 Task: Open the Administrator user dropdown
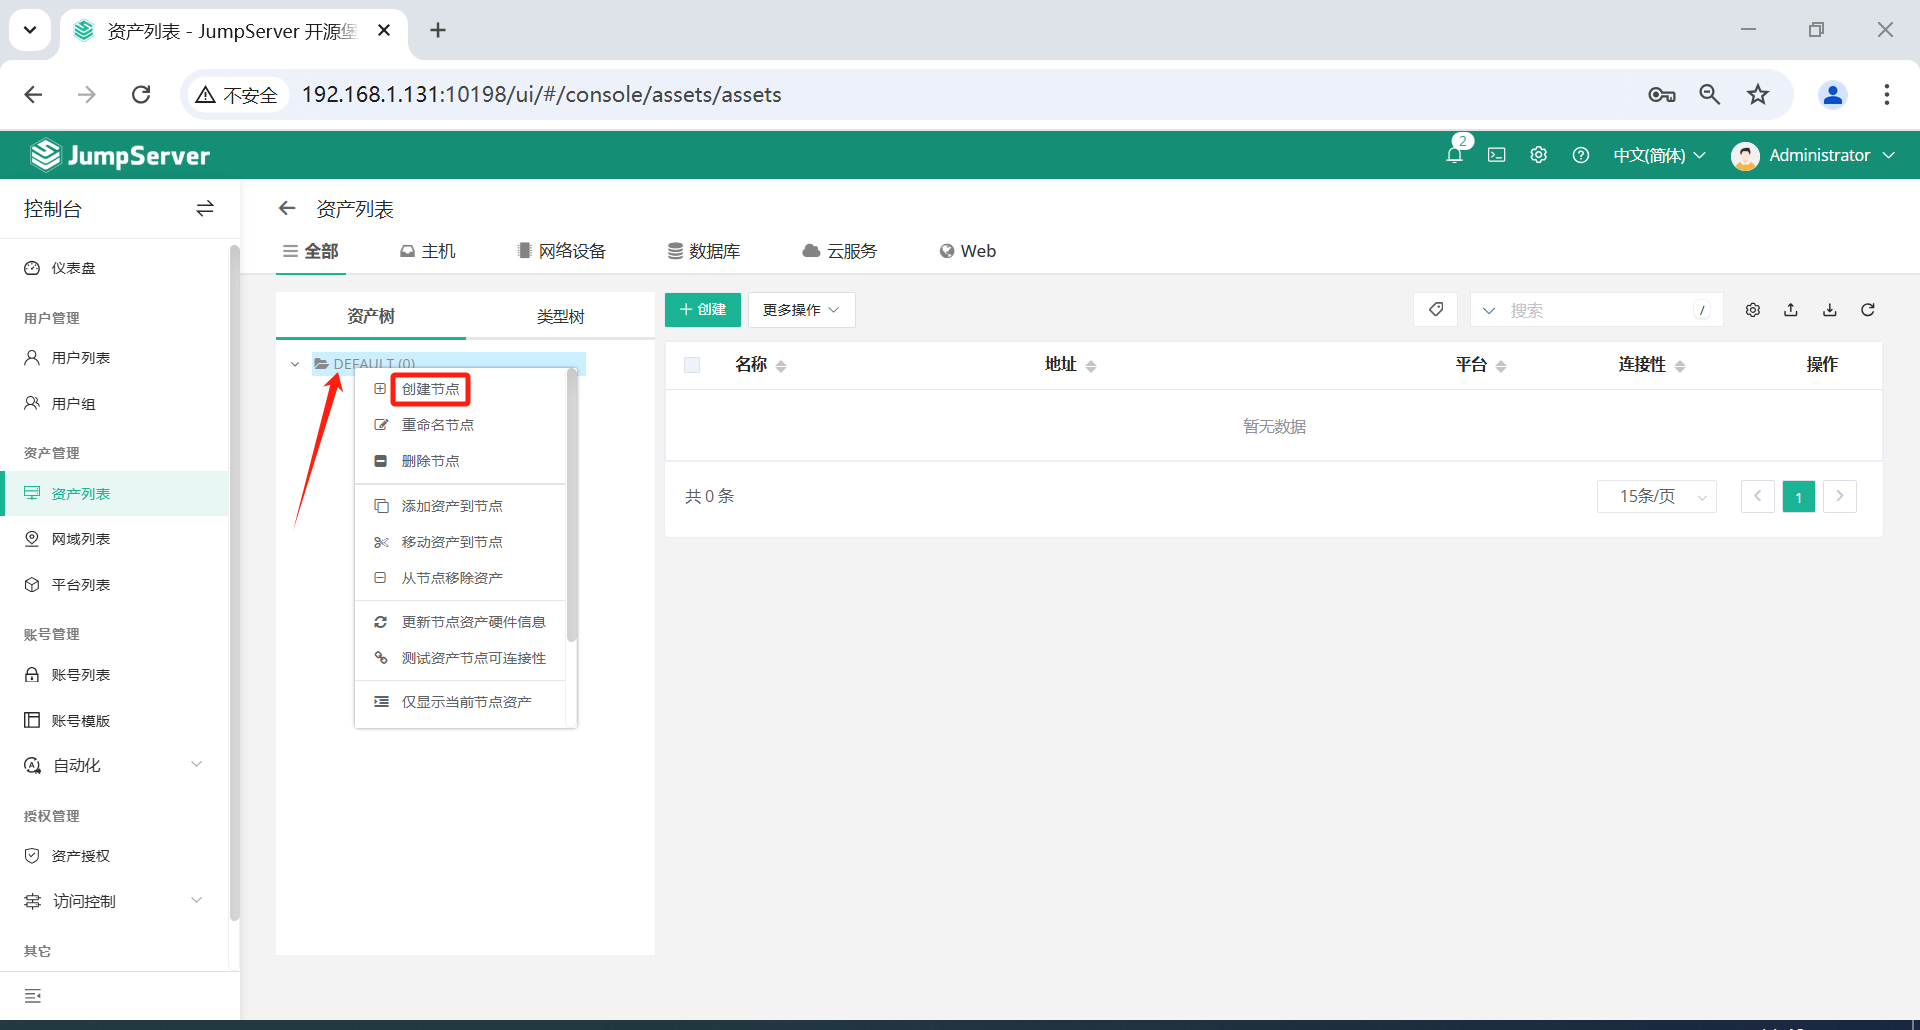(x=1832, y=155)
